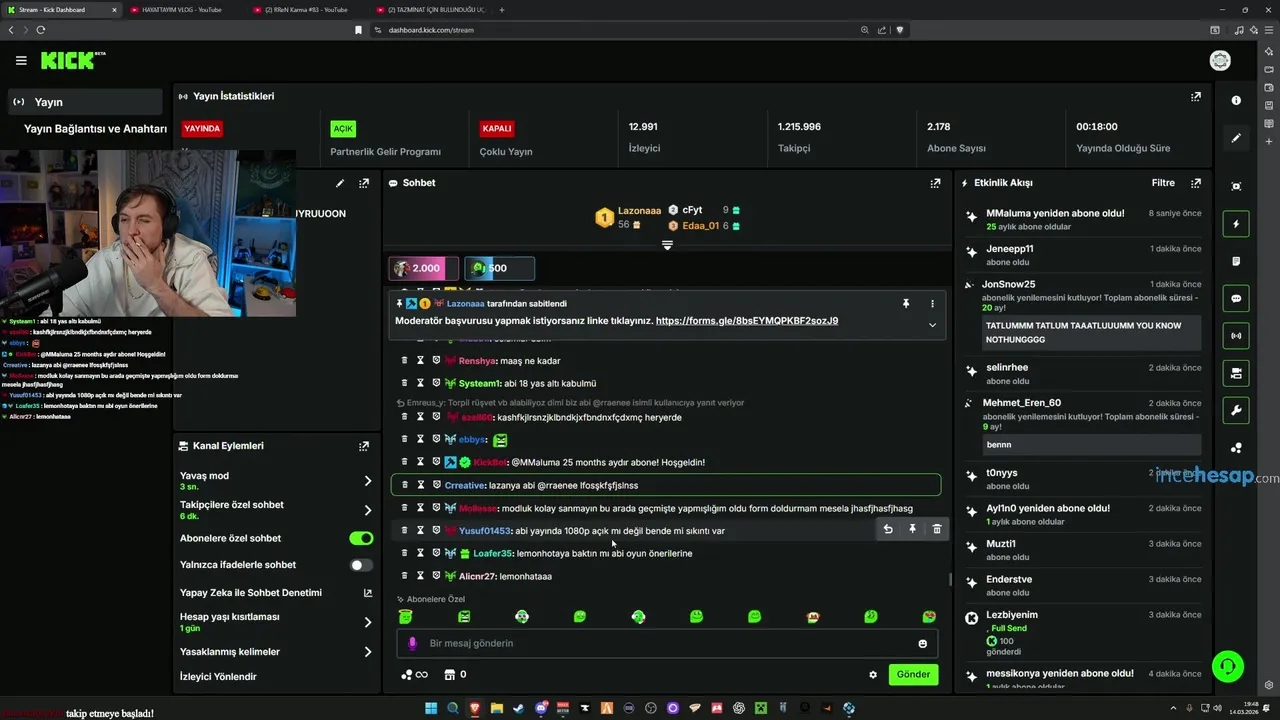This screenshot has height=720, width=1280.
Task: Open the Yayın sidebar menu item
Action: click(x=85, y=102)
